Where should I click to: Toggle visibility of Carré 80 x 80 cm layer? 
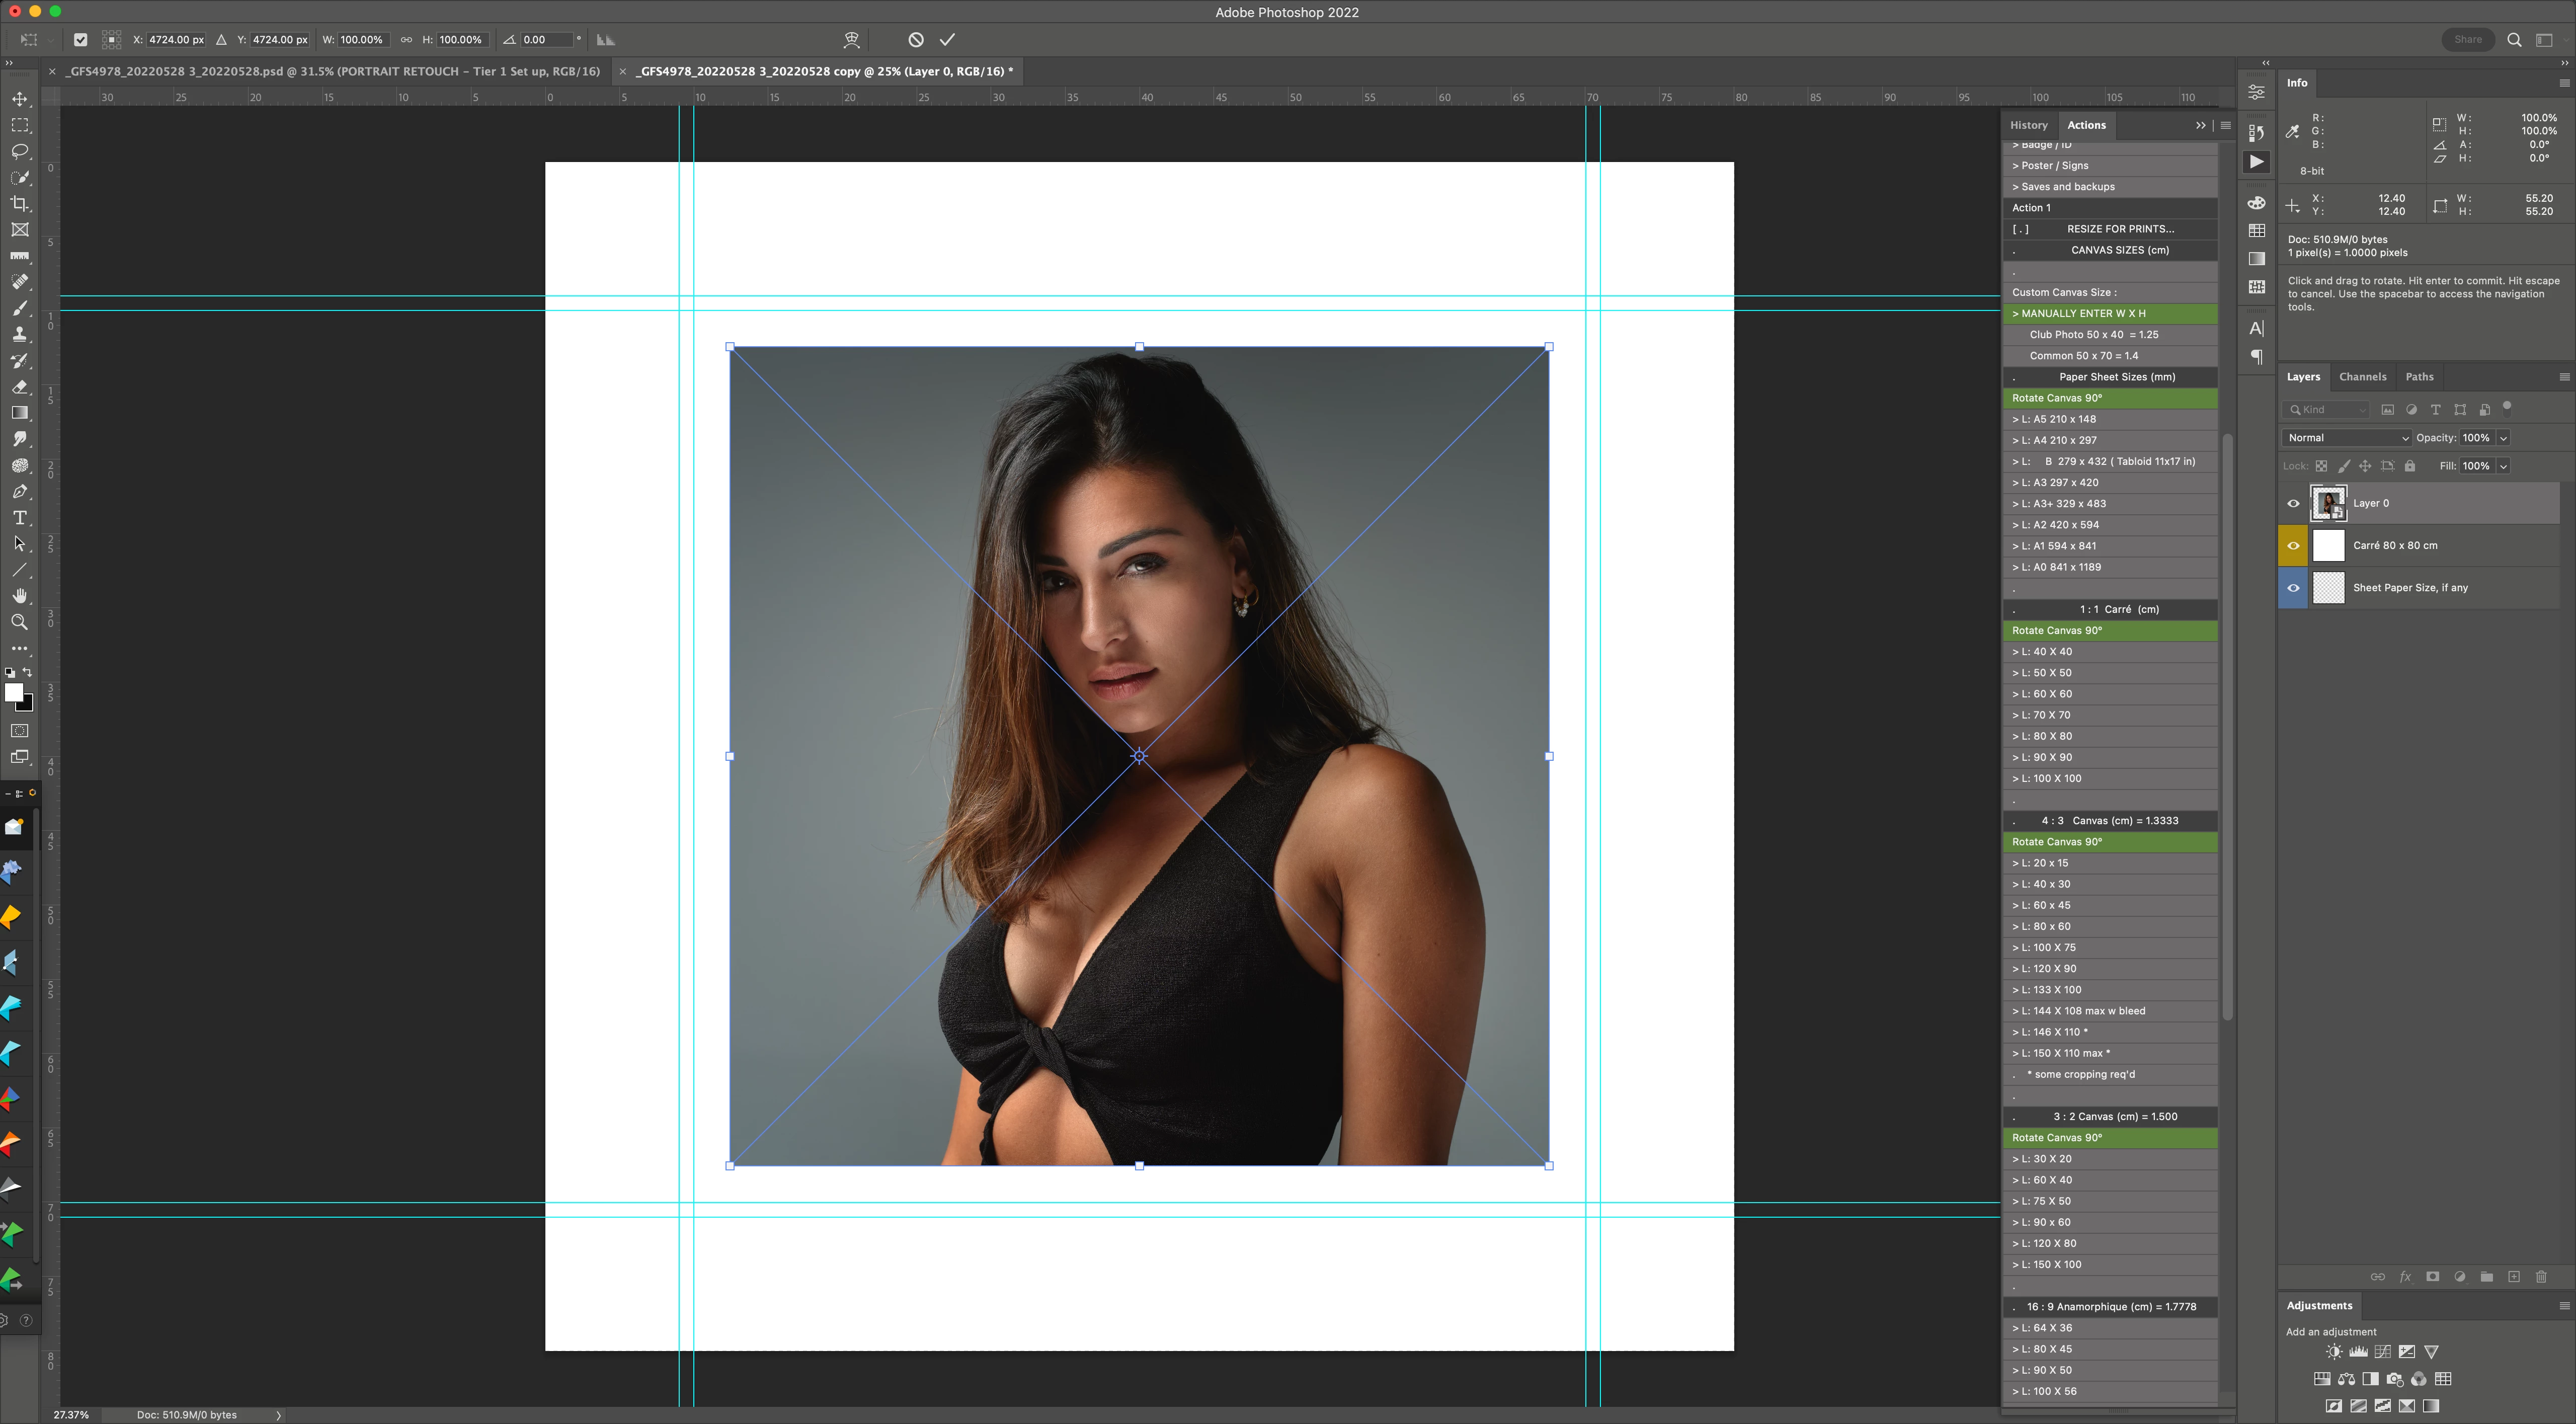pyautogui.click(x=2293, y=546)
